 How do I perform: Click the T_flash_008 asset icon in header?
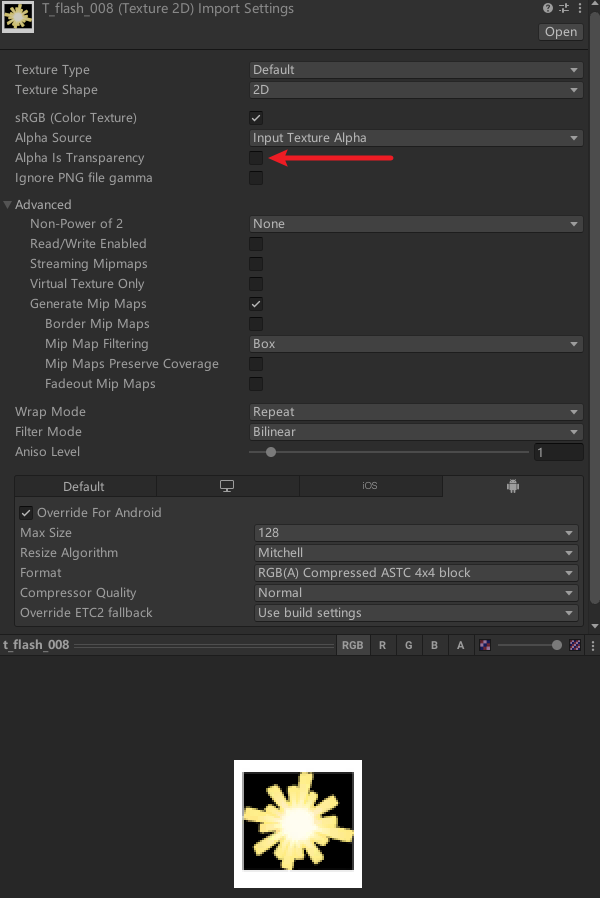(18, 18)
